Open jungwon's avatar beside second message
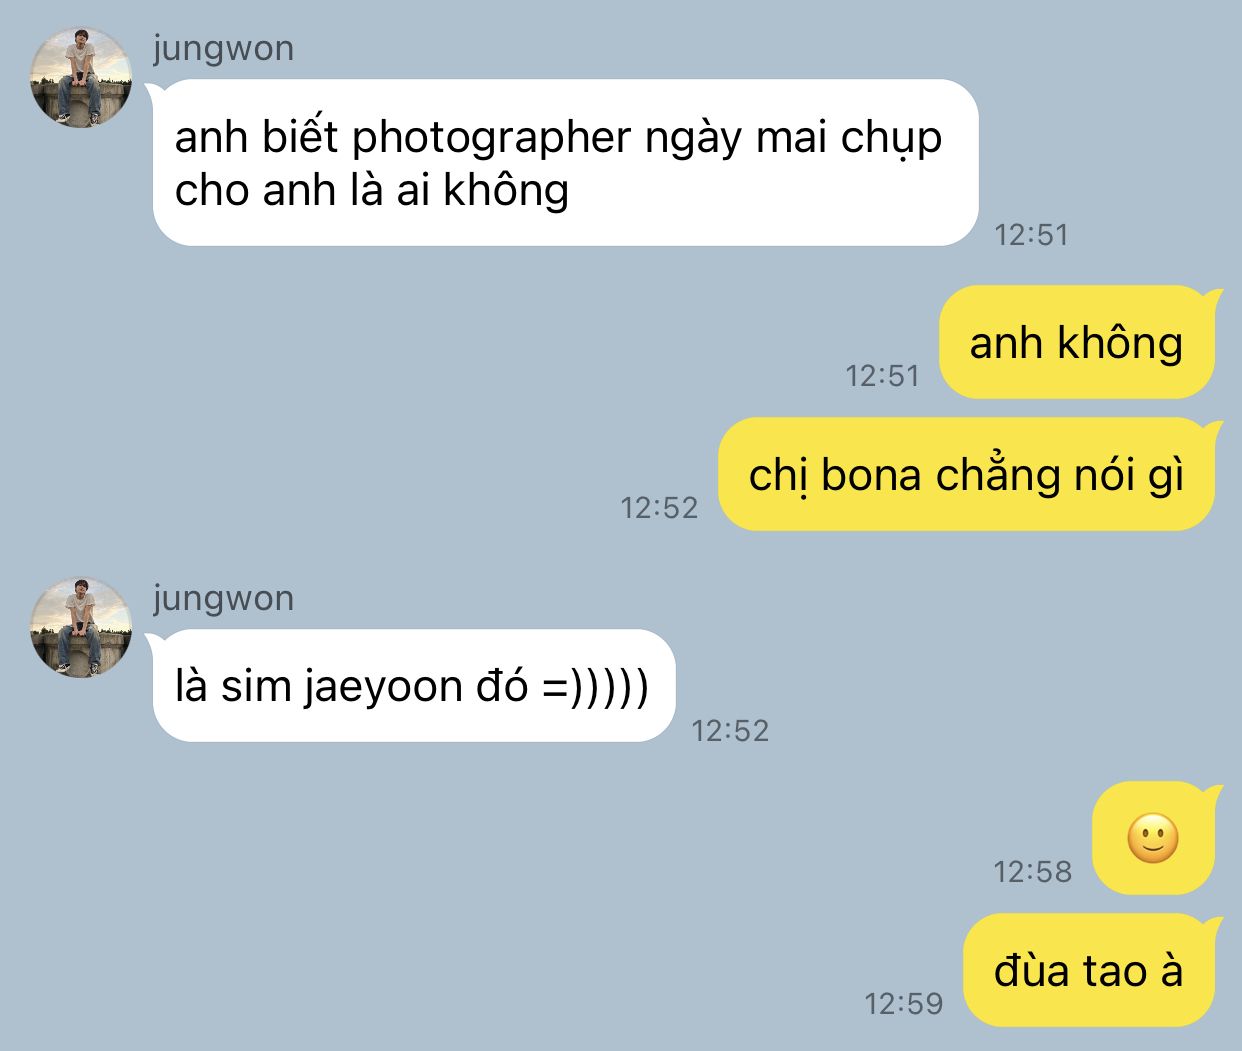This screenshot has height=1051, width=1242. (80, 628)
